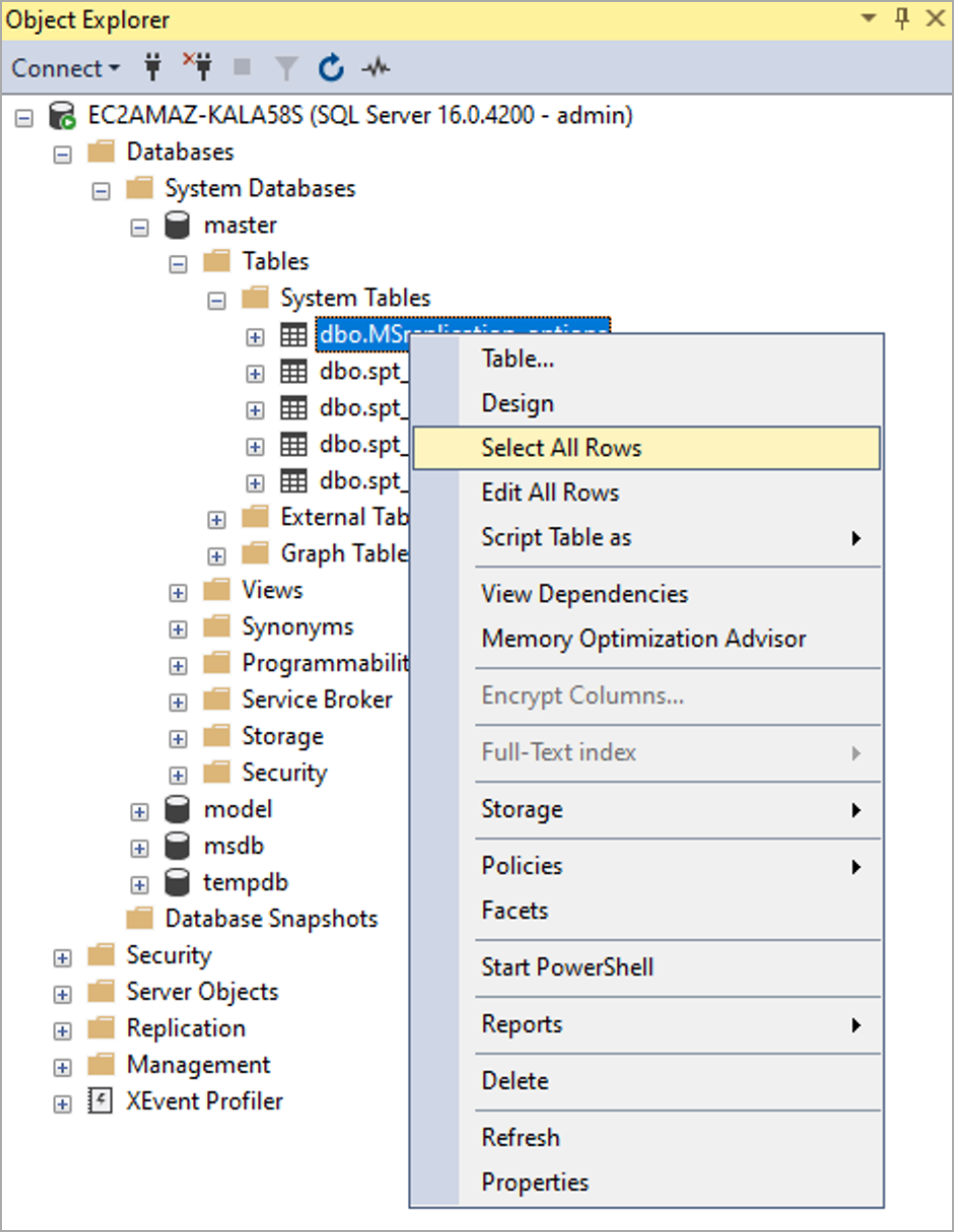Collapse the Databases node
The height and width of the screenshot is (1232, 954).
click(63, 154)
